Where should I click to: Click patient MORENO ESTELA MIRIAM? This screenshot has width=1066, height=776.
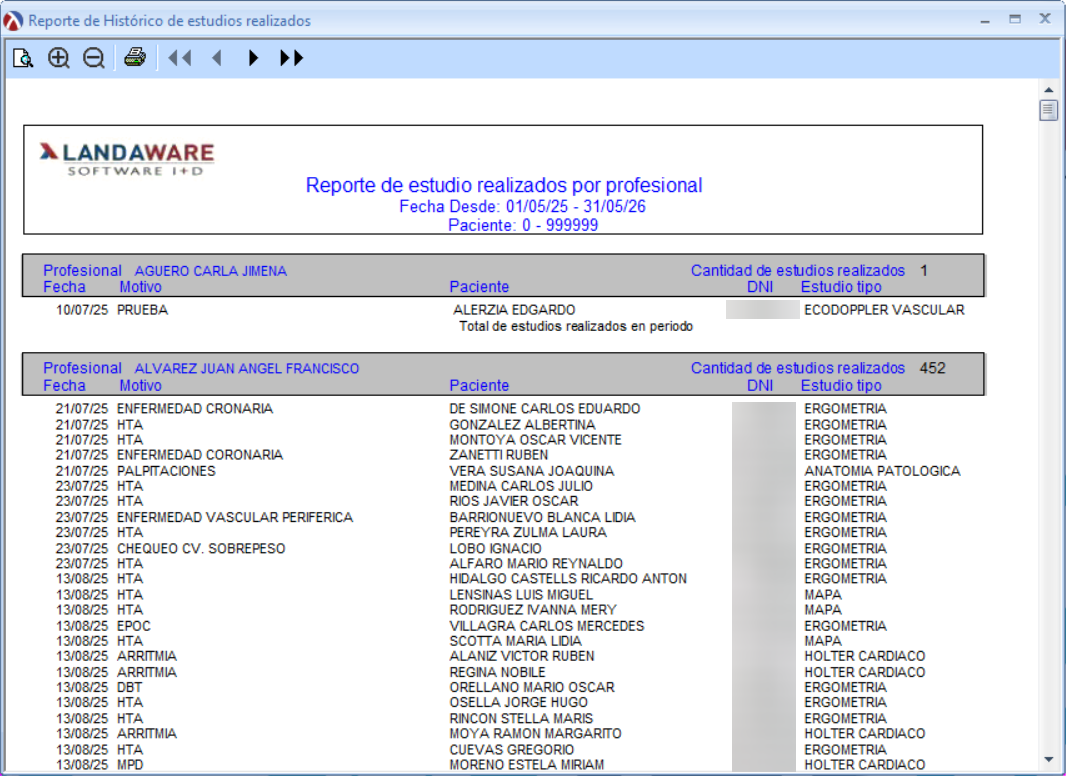[x=526, y=765]
